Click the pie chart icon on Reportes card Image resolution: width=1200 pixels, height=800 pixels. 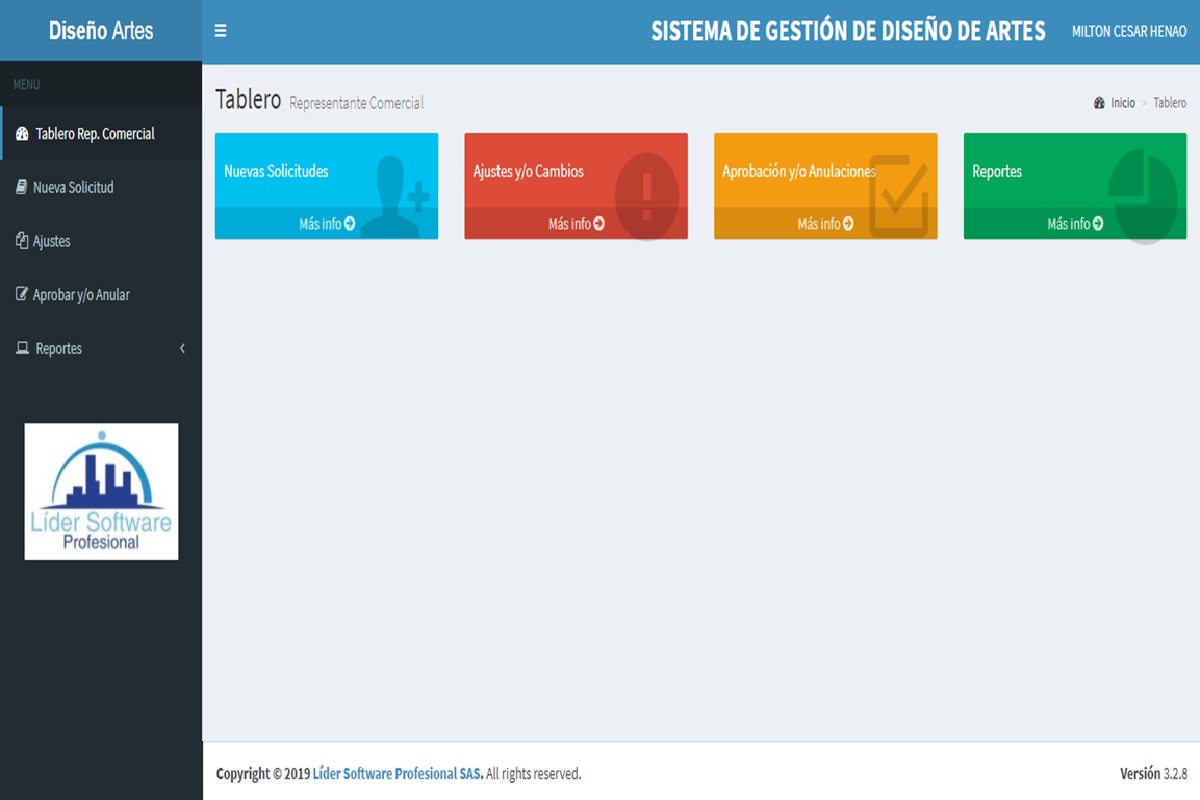click(x=1143, y=190)
